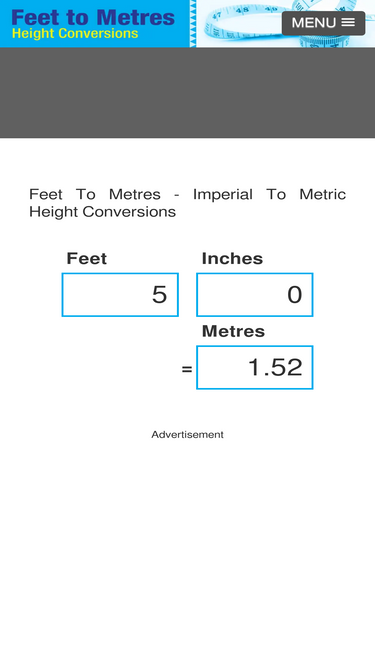Click the Advertisement label text

tap(188, 434)
